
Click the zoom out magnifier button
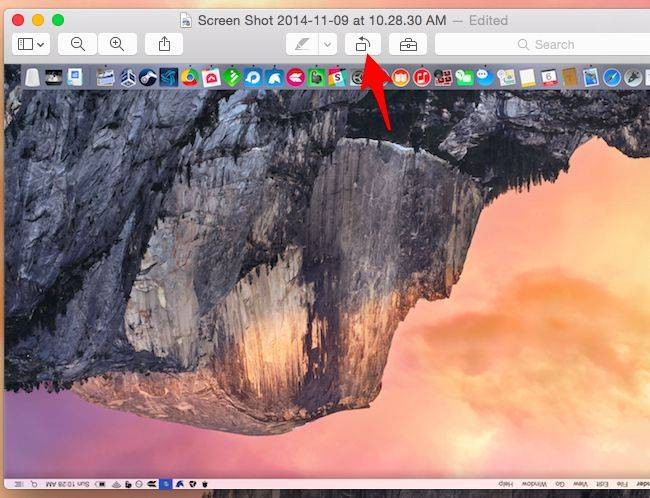point(78,44)
